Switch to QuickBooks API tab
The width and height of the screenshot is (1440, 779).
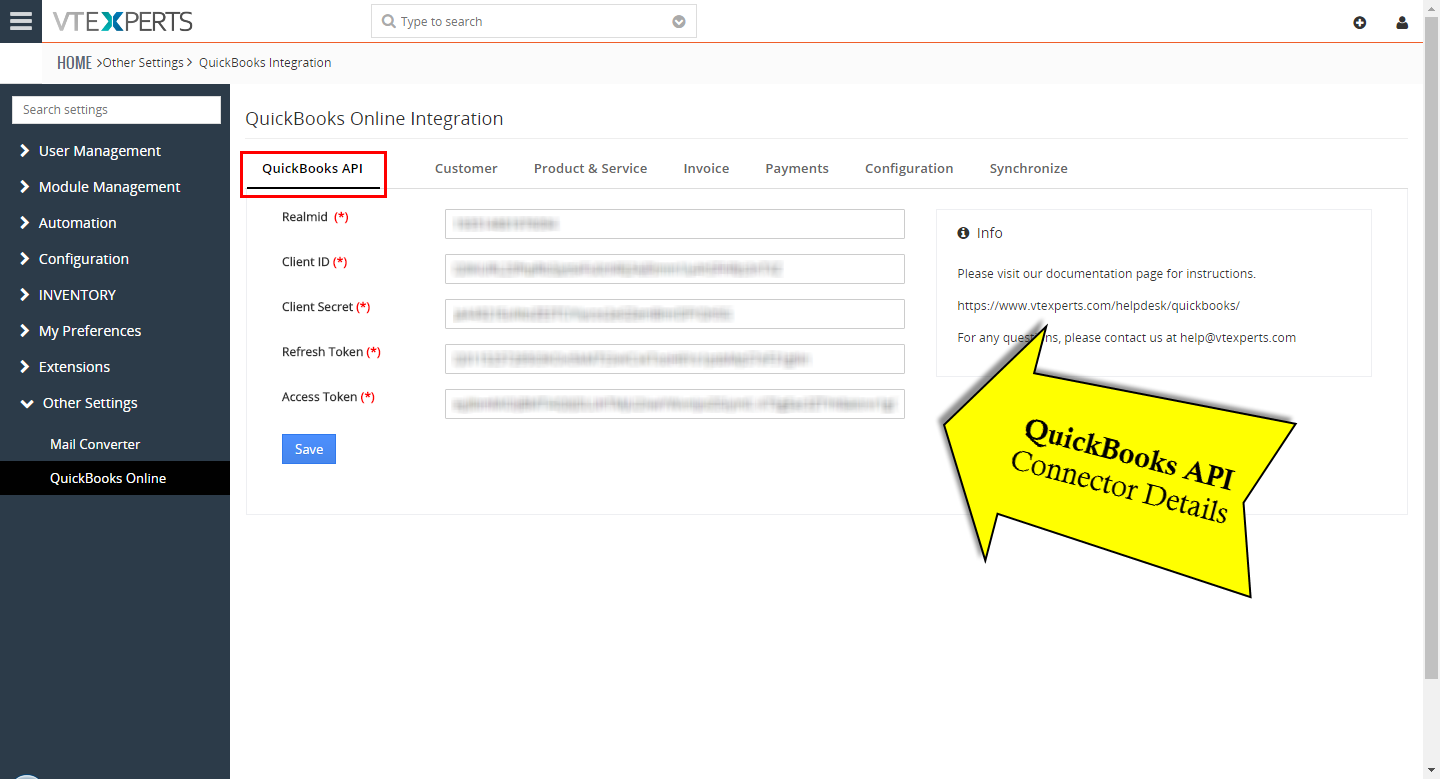(312, 168)
